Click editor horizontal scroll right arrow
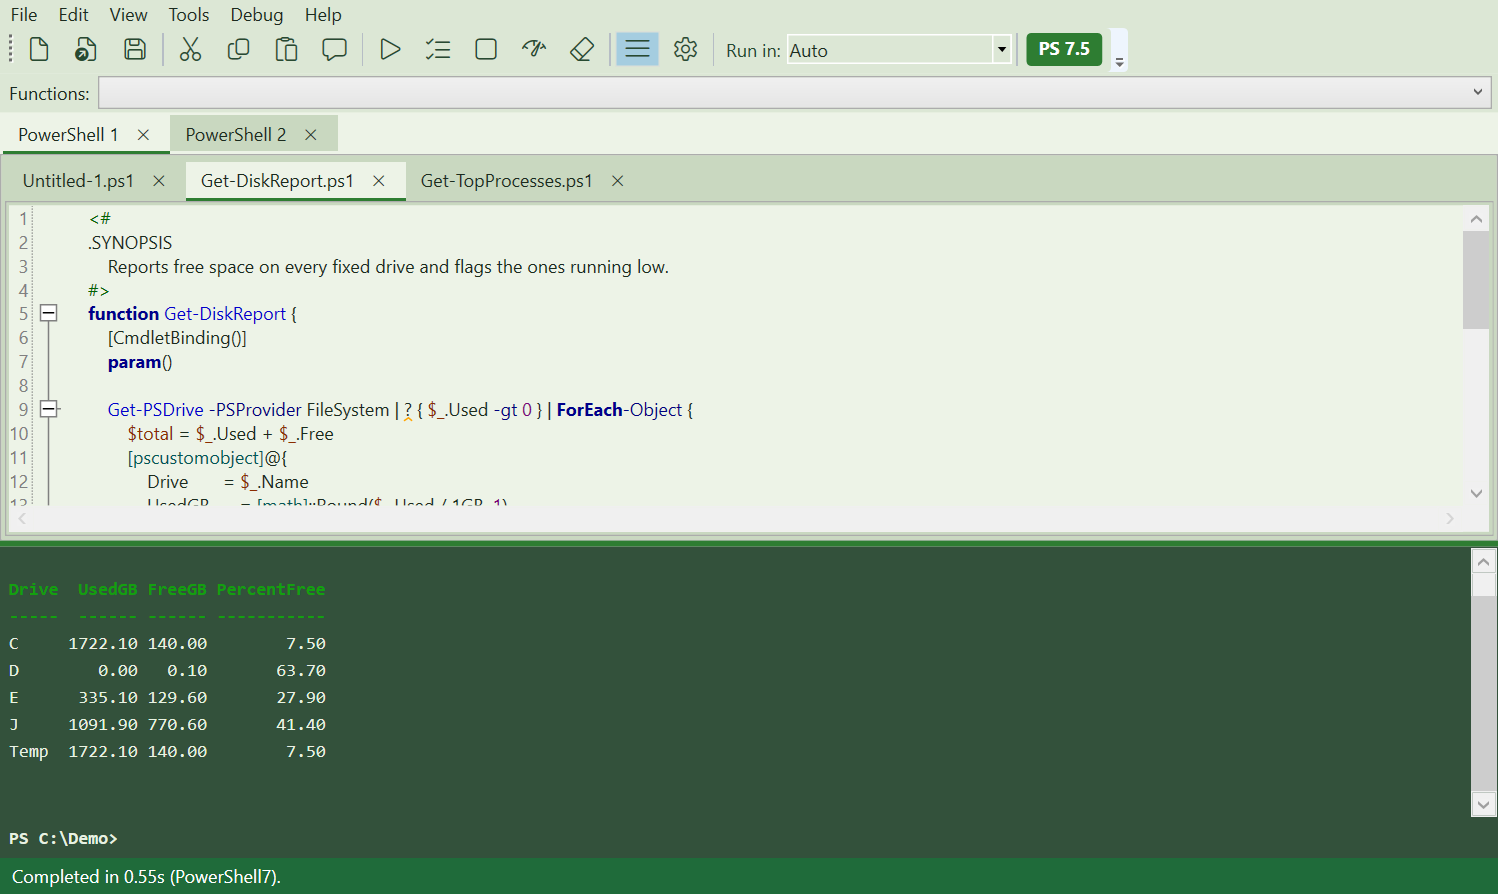 tap(1450, 518)
